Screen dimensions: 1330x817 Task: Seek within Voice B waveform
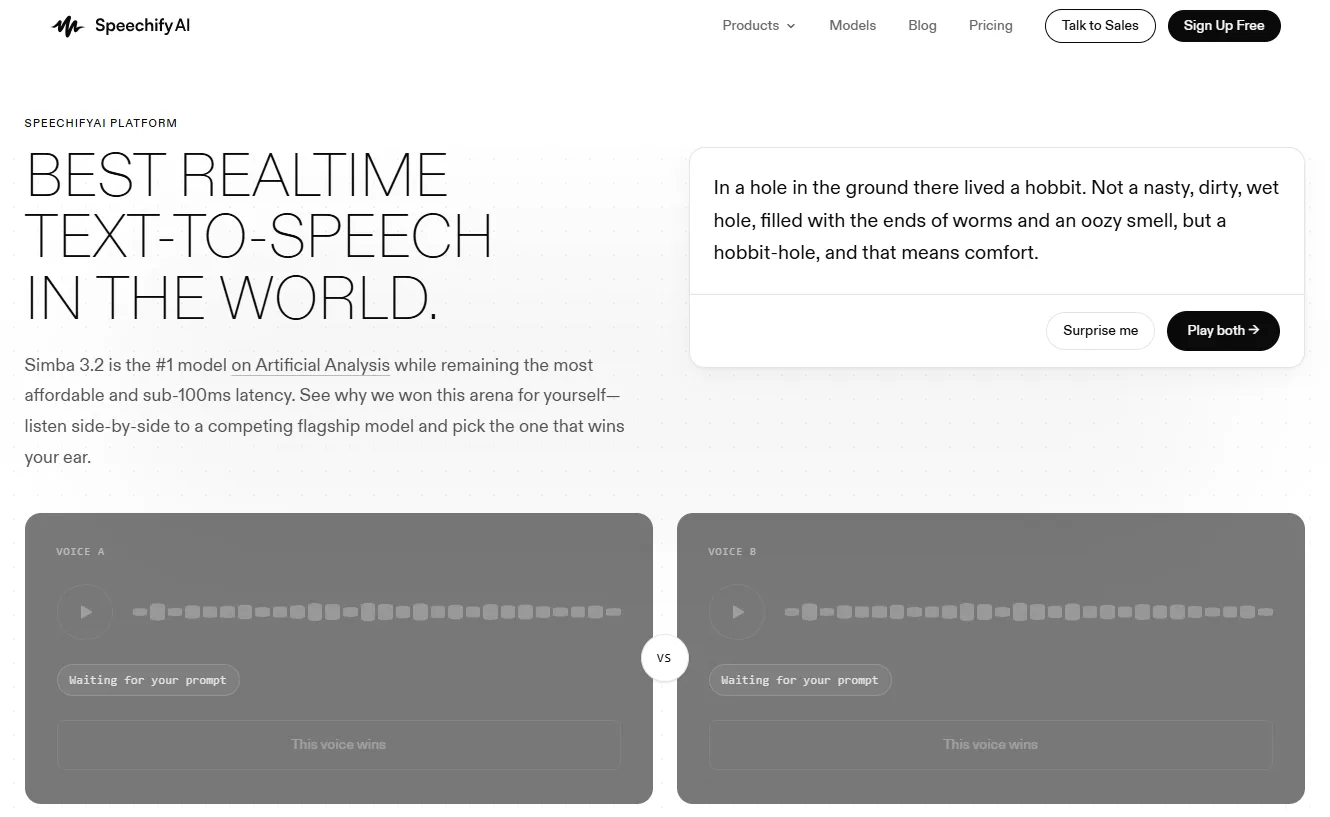1029,612
